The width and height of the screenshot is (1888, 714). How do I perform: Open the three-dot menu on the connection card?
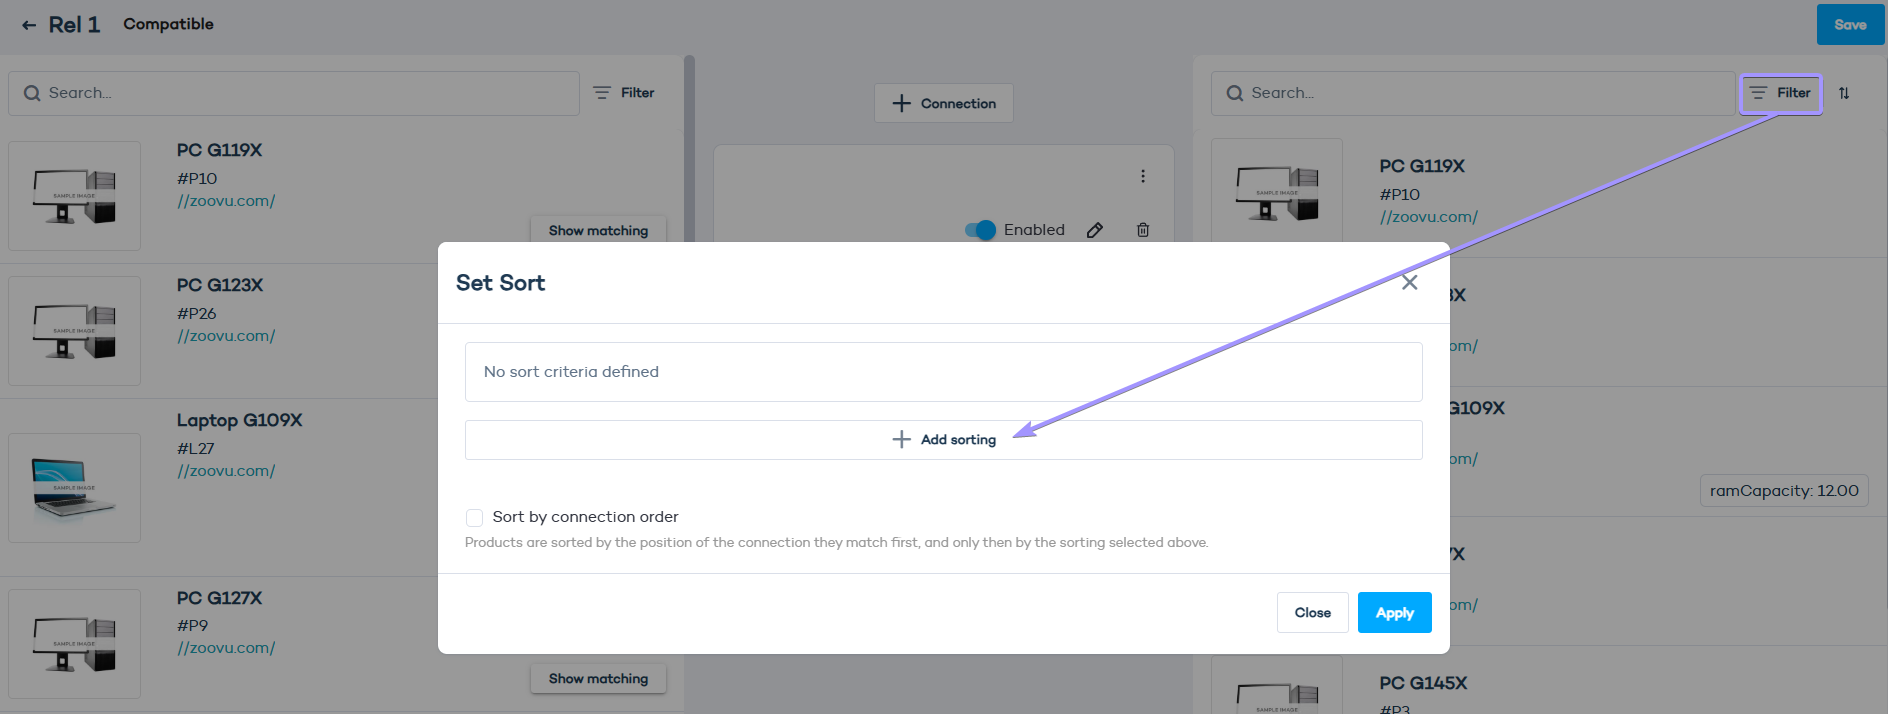pyautogui.click(x=1142, y=176)
